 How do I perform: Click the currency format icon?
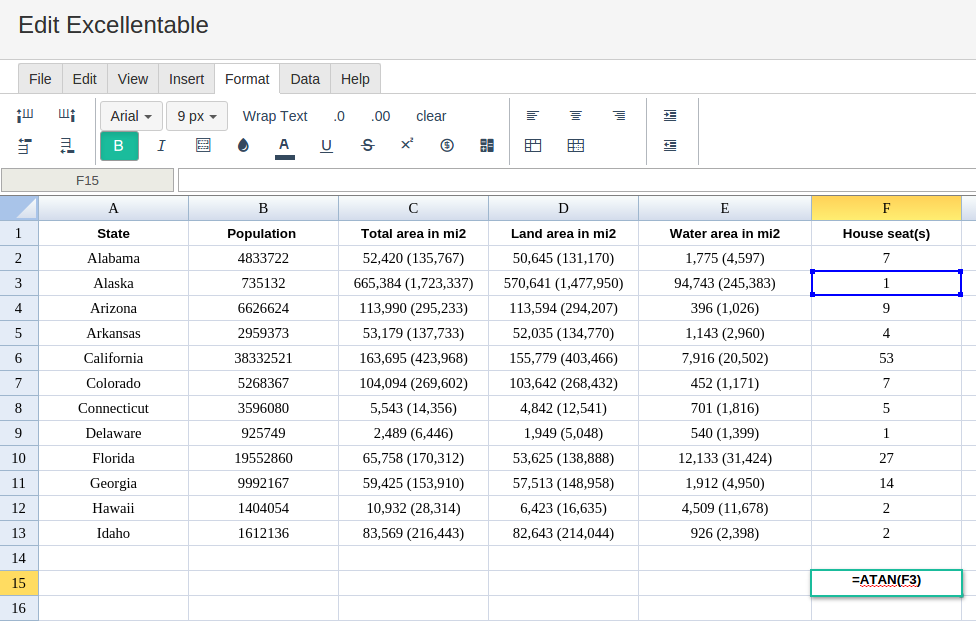coord(447,146)
